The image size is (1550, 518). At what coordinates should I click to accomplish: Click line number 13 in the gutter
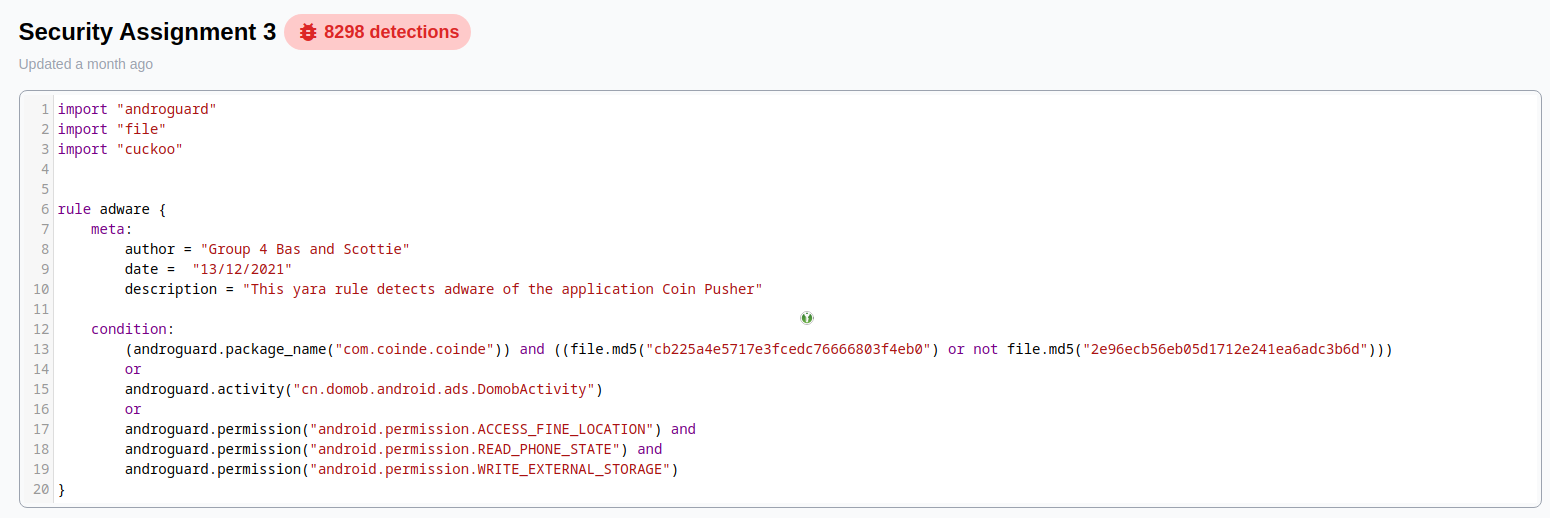(41, 349)
